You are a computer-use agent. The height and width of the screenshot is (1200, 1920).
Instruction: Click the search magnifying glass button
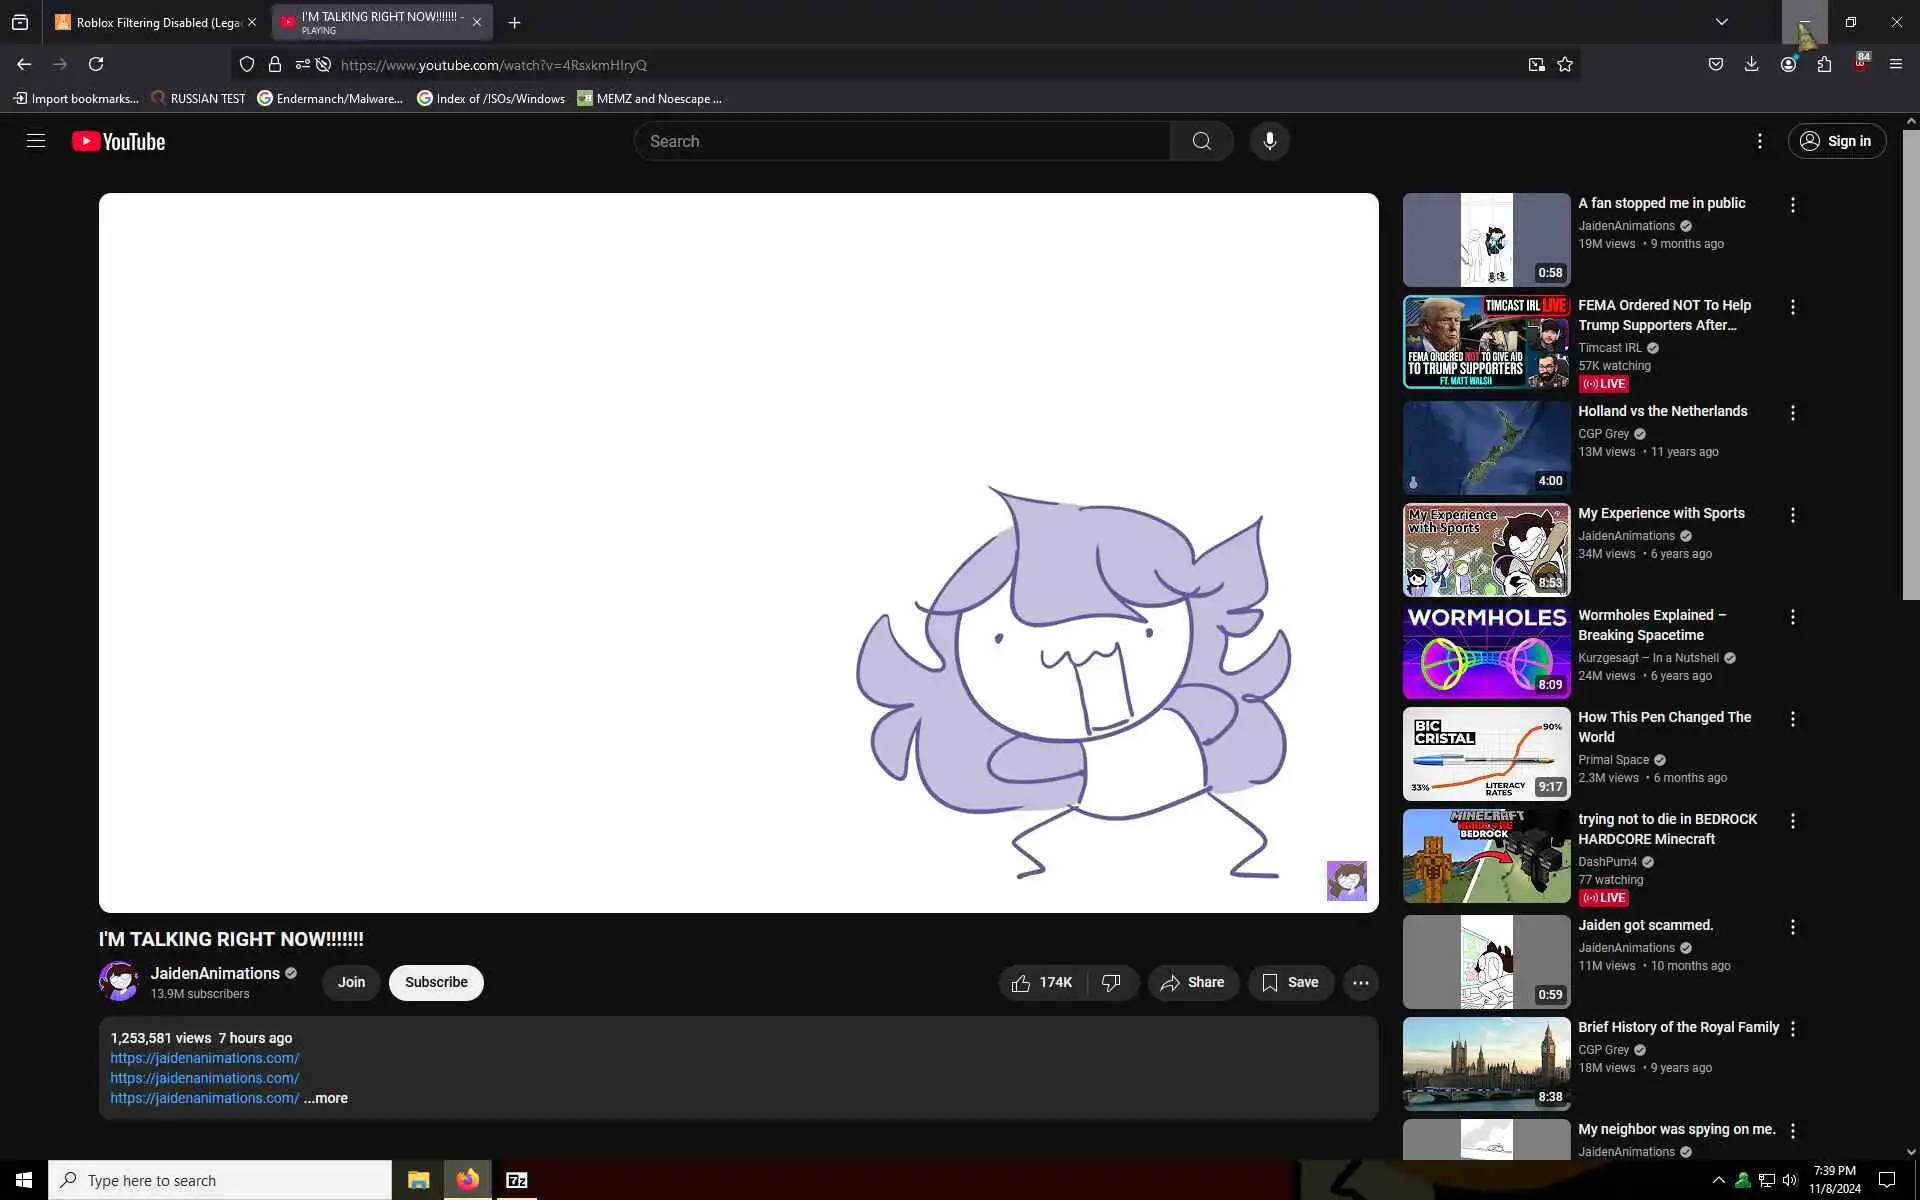1201,141
